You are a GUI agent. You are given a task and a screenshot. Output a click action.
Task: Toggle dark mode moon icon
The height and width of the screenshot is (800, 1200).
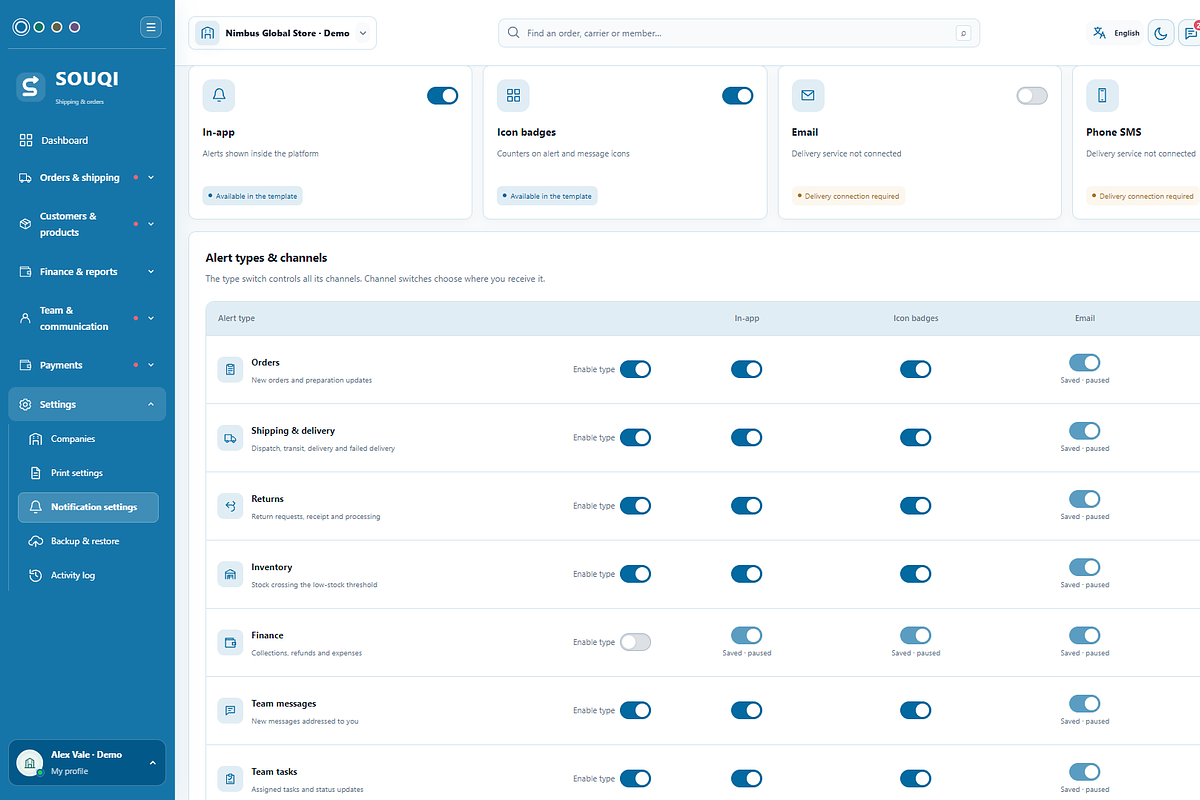1161,33
